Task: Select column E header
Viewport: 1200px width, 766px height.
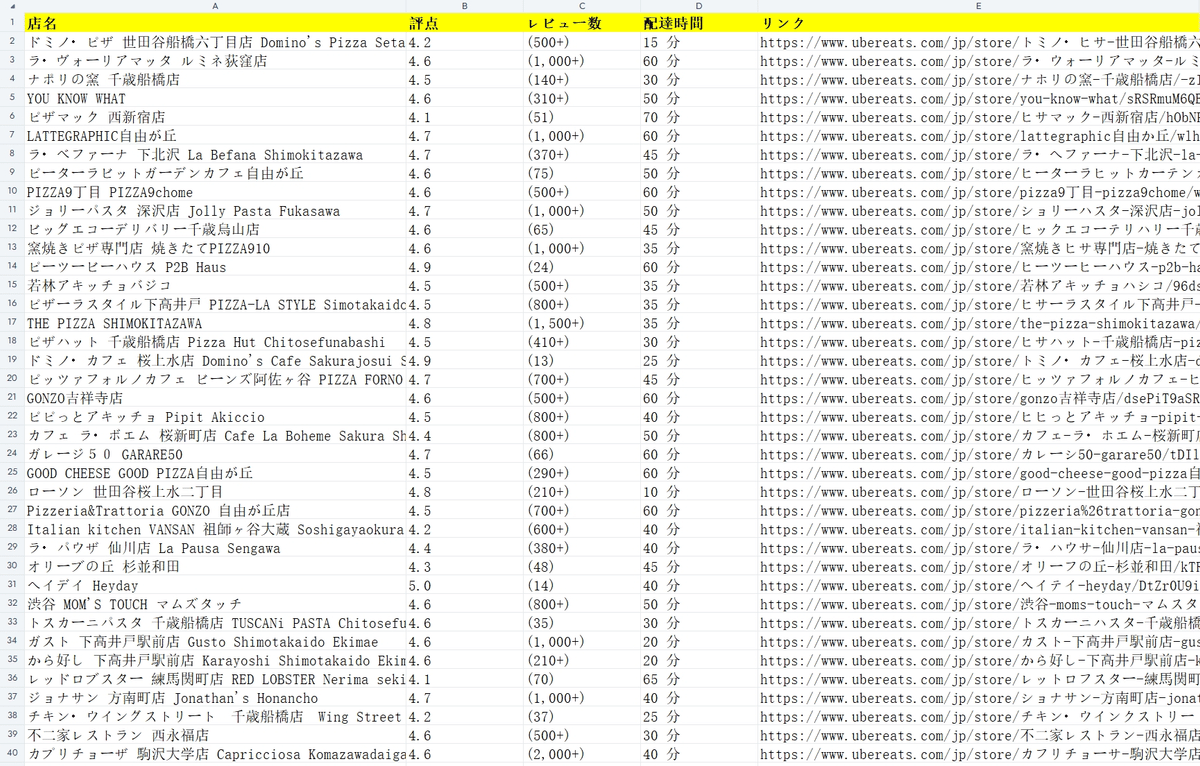Action: tap(979, 6)
